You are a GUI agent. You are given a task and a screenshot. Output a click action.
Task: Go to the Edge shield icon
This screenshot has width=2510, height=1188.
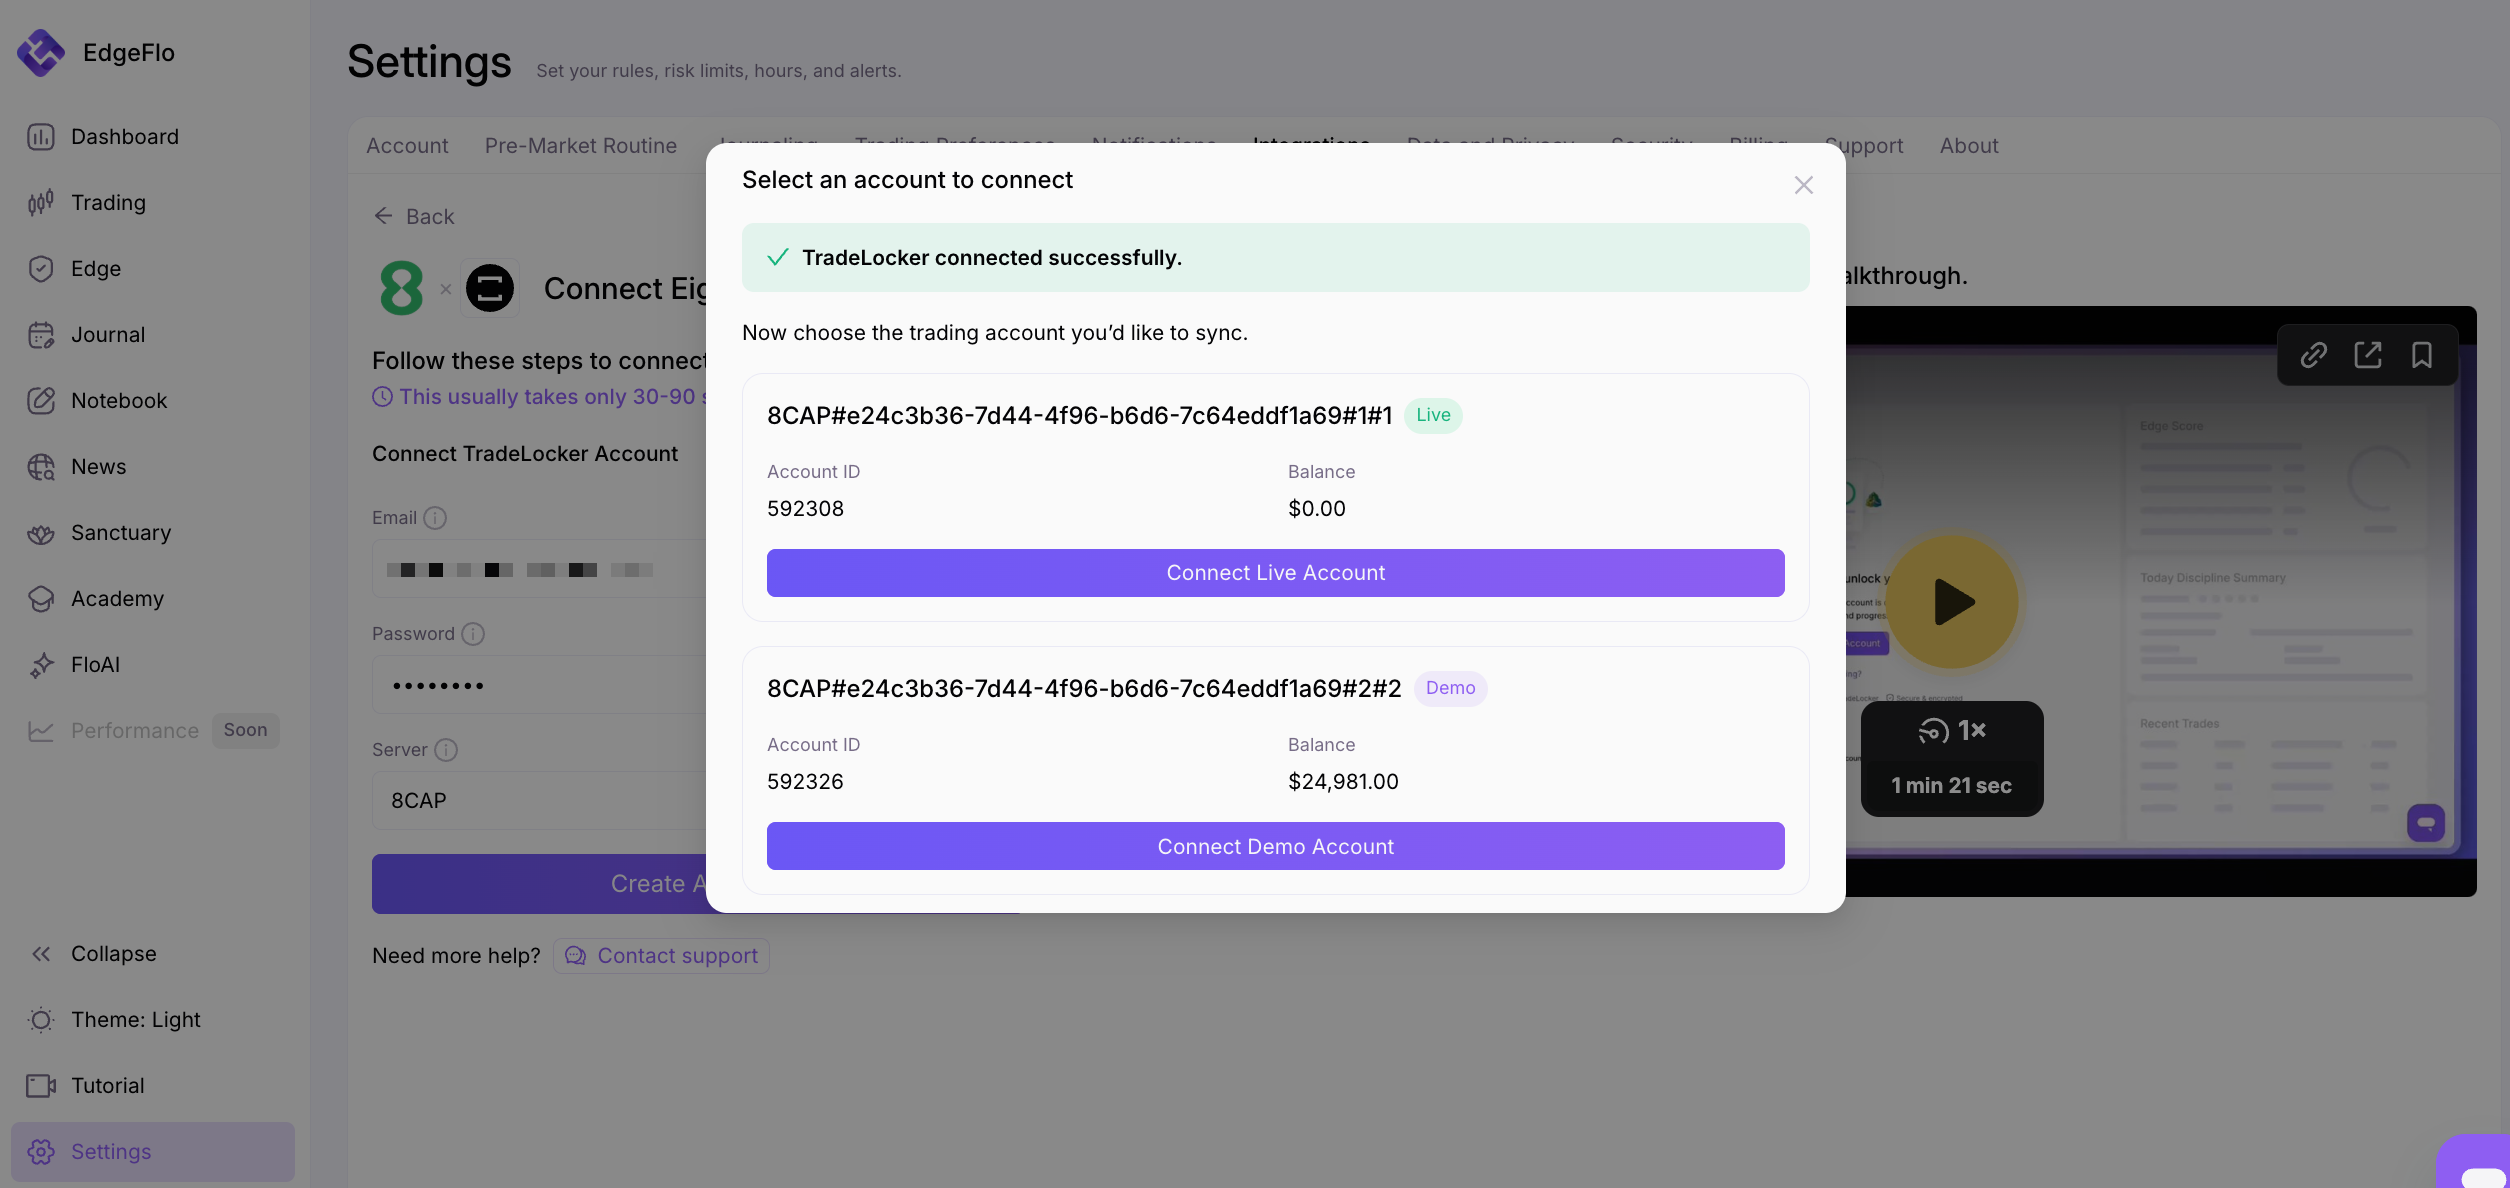[x=41, y=269]
